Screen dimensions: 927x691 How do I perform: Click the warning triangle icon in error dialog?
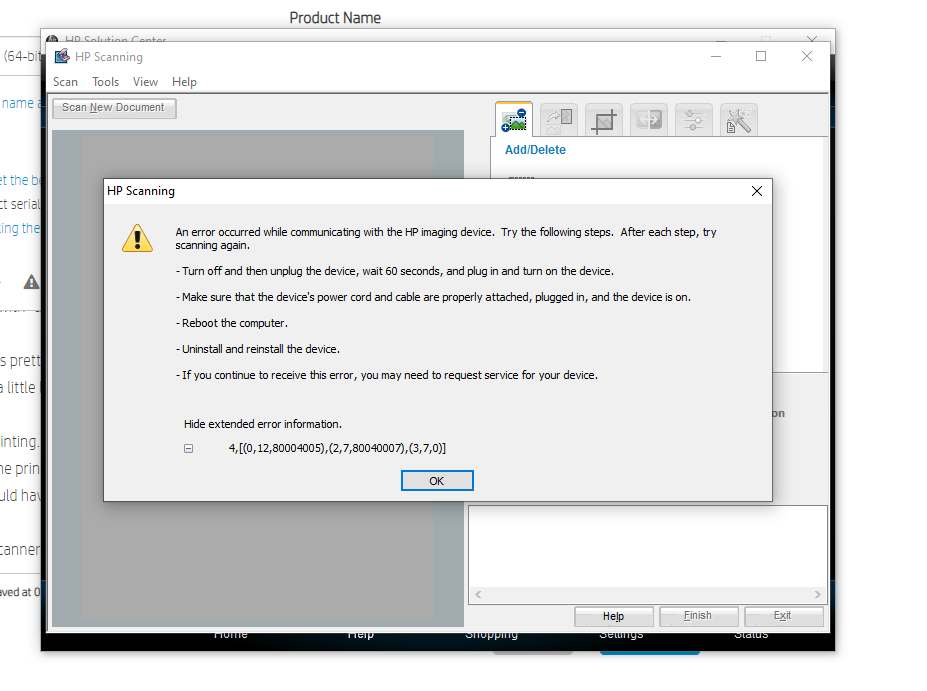tap(137, 238)
